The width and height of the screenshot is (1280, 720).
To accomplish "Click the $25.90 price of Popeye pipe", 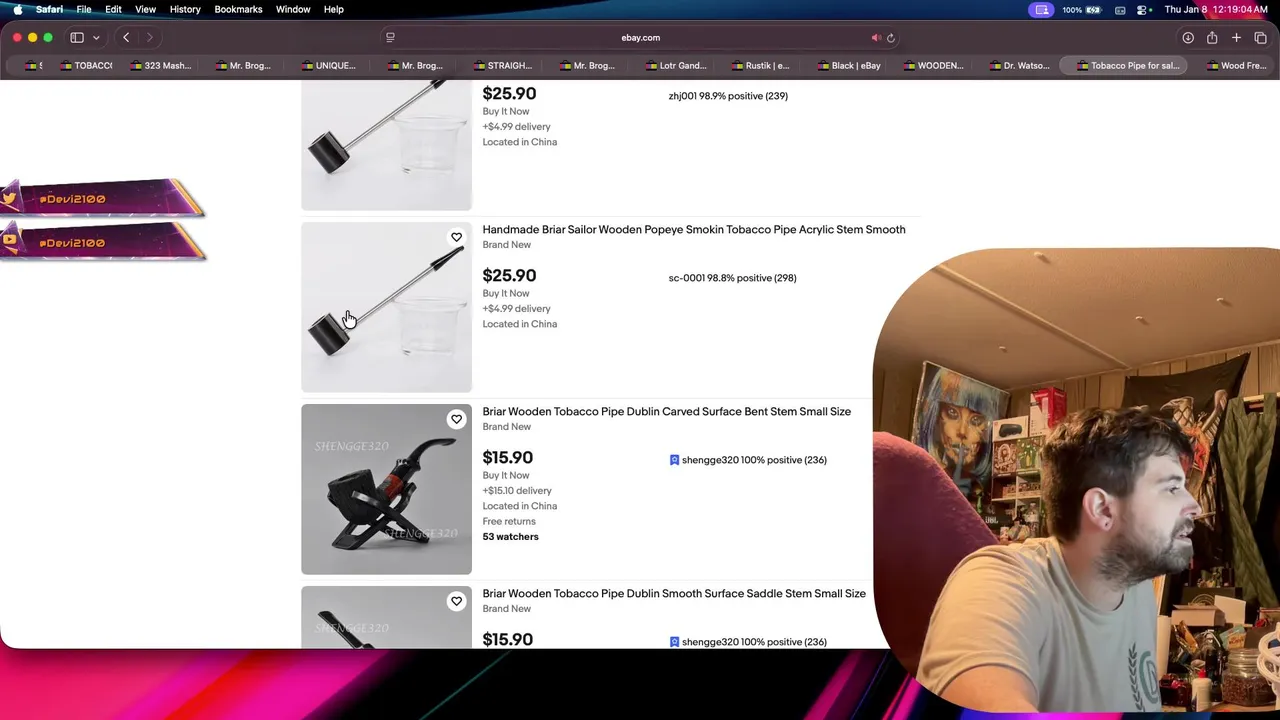I will pos(509,275).
